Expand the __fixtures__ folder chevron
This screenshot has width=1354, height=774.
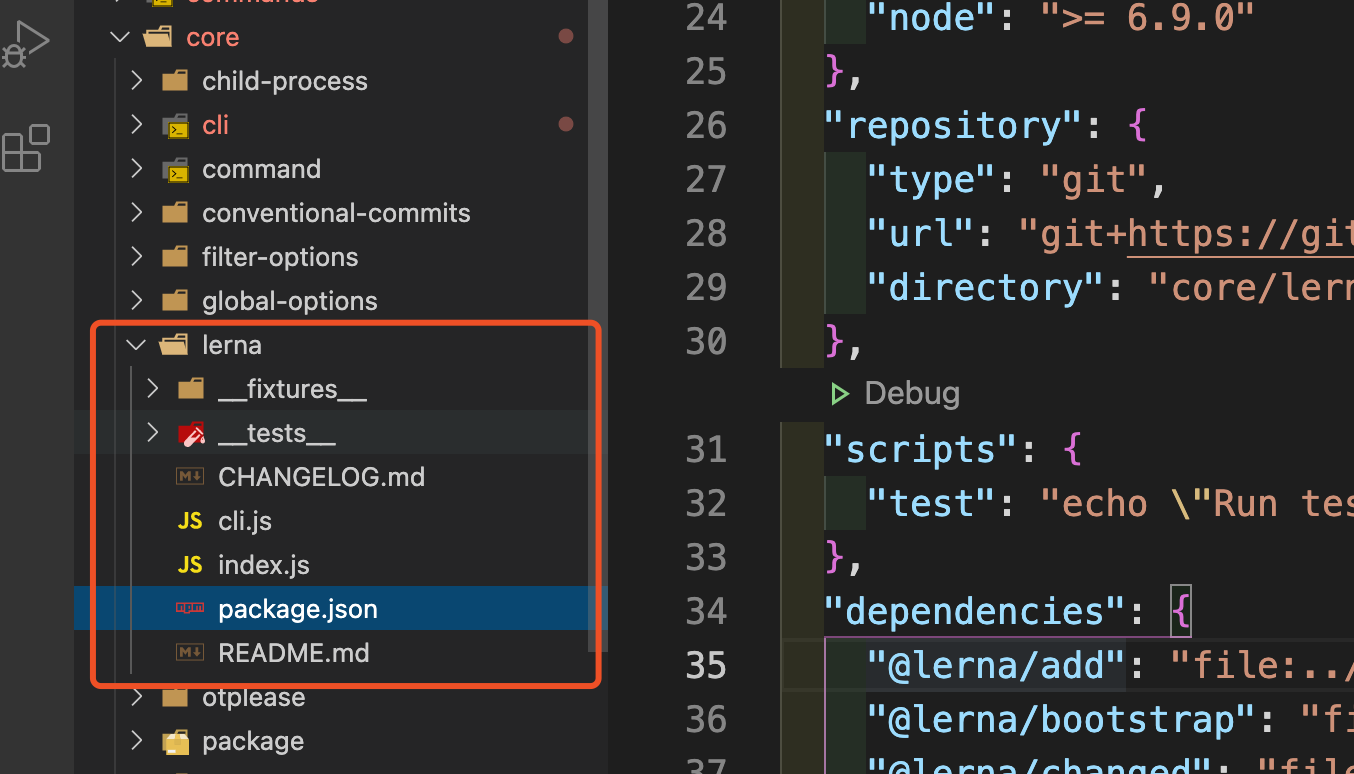point(153,389)
